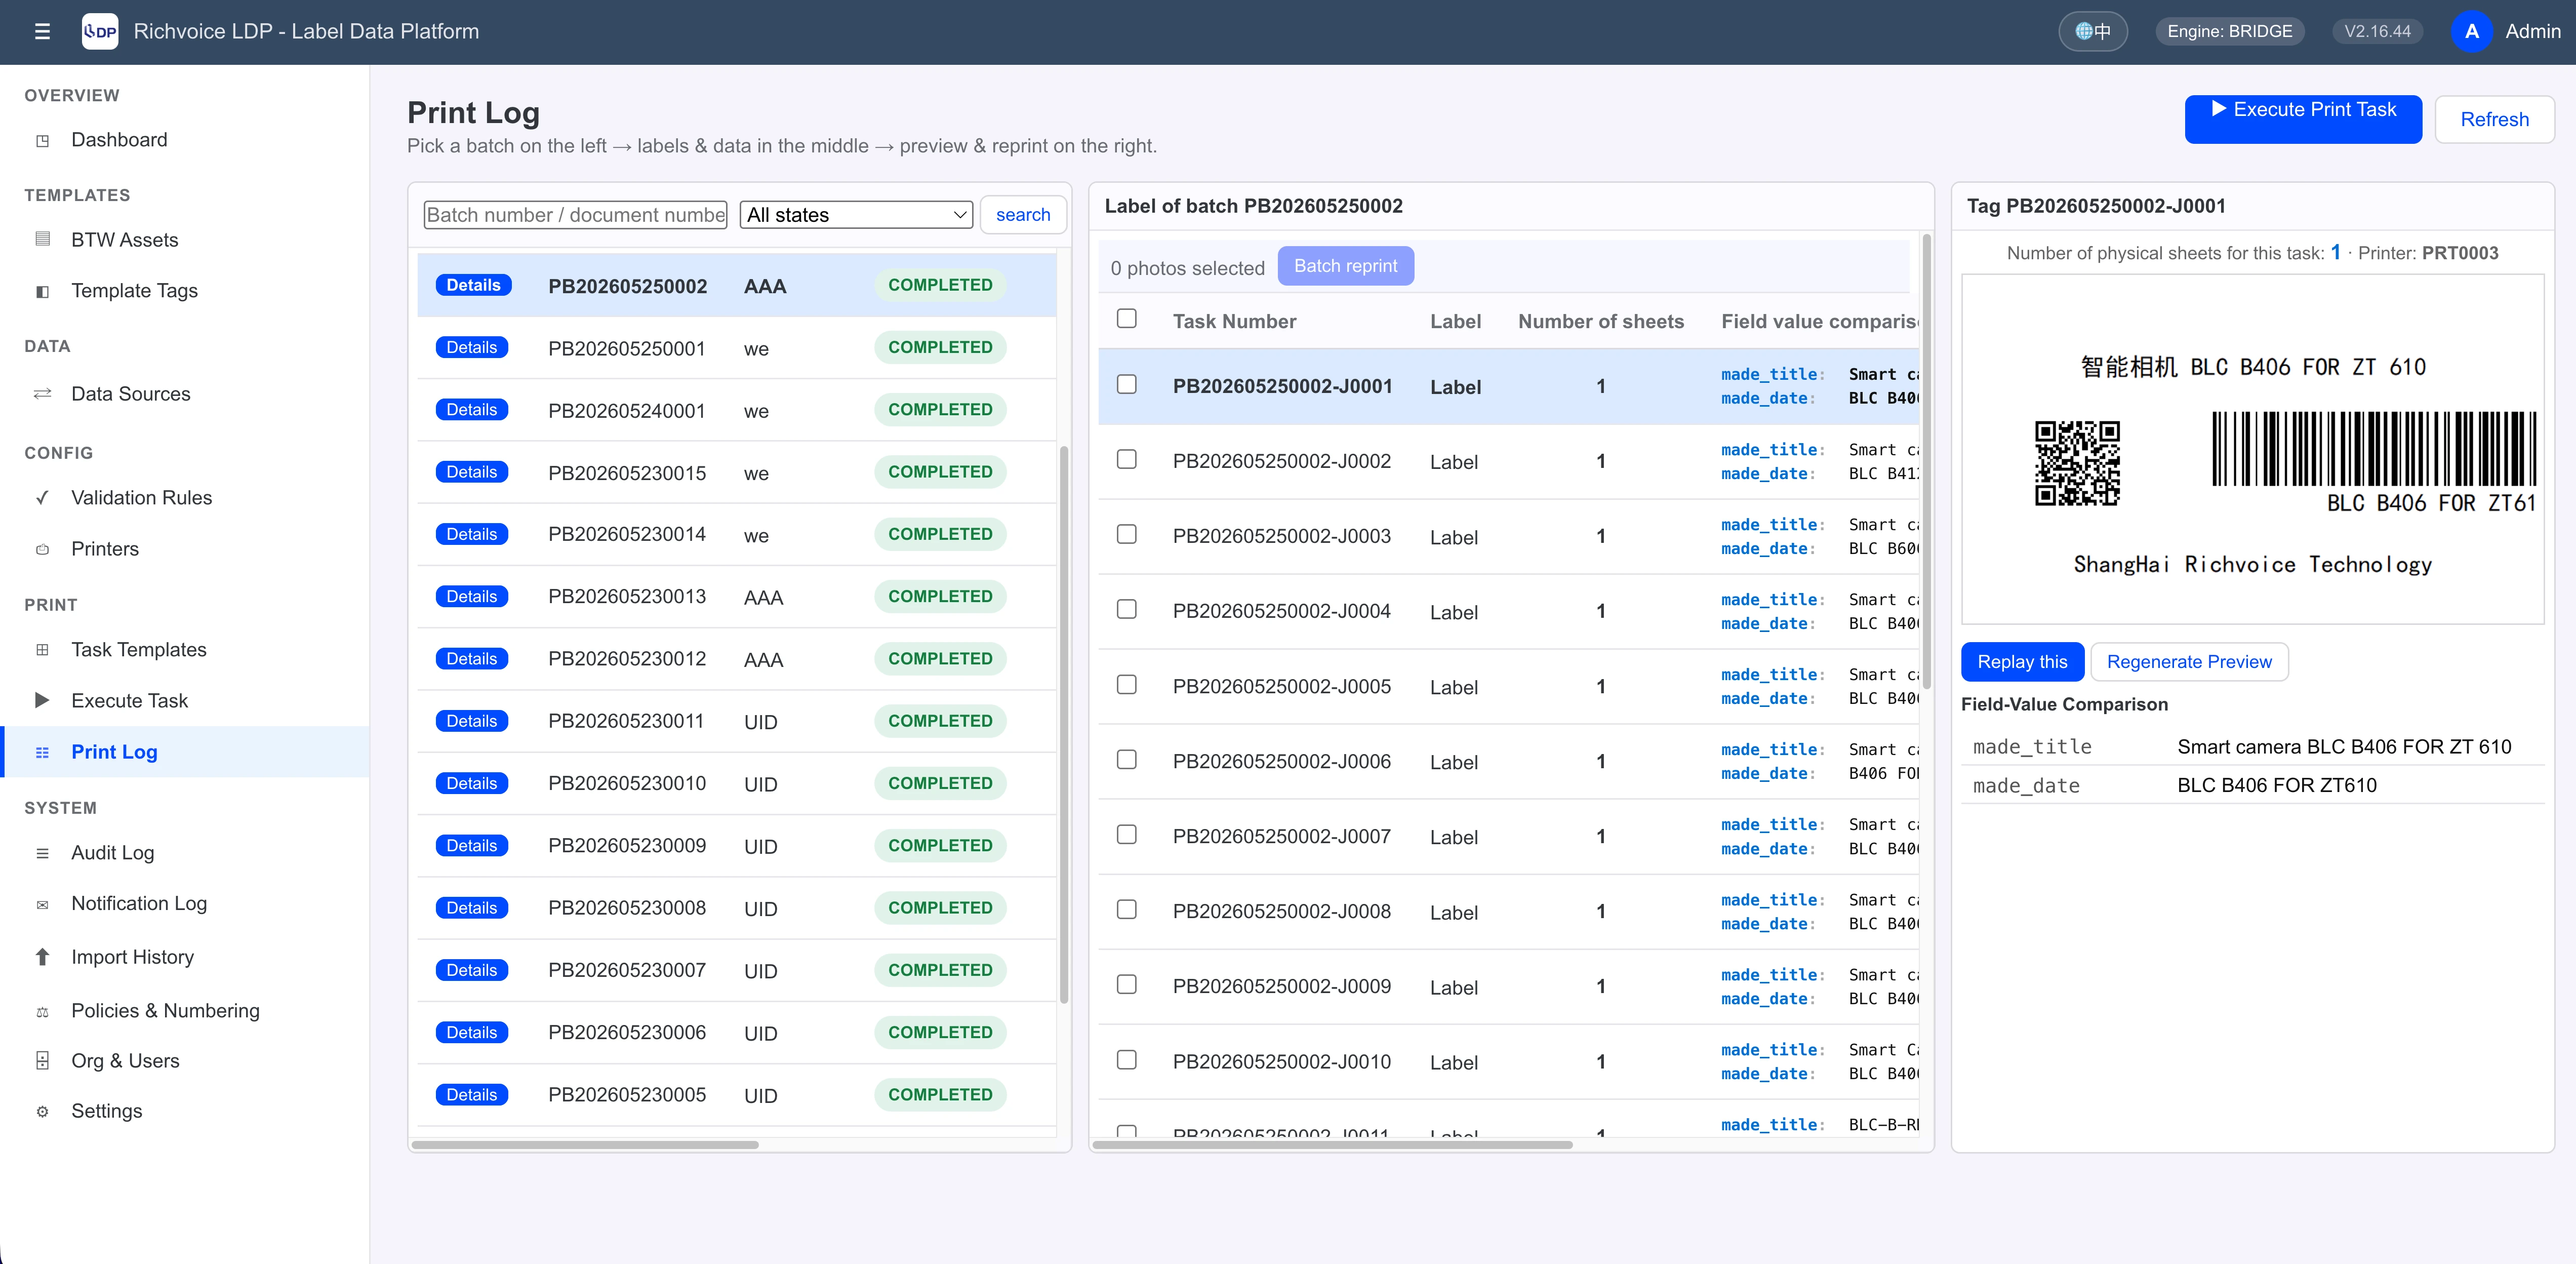
Task: Click the barcode in the tag preview
Action: click(2374, 448)
